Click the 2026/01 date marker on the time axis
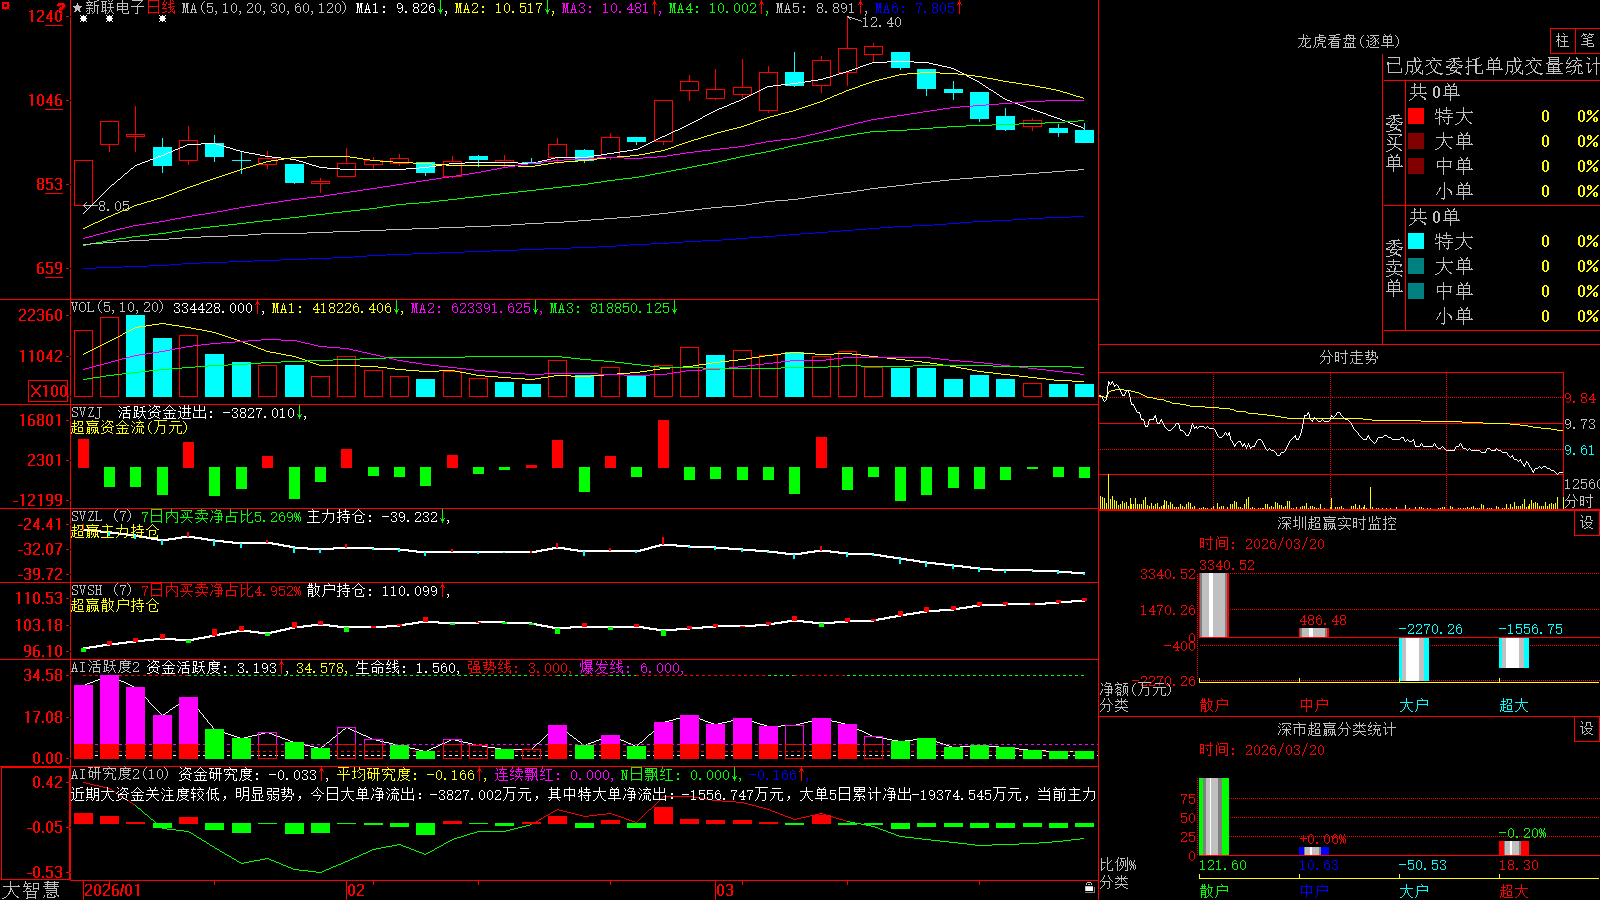 [x=113, y=890]
